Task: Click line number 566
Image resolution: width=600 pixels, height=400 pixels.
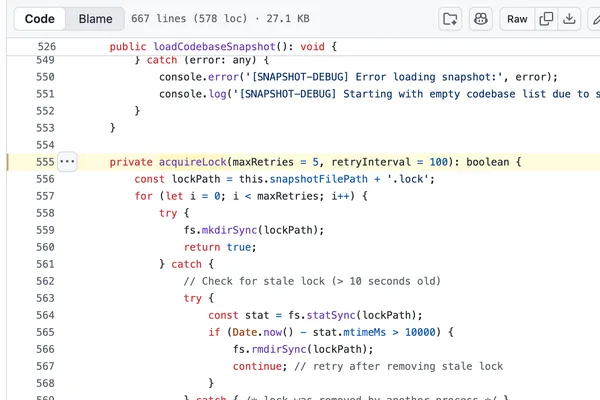Action: tap(45, 349)
